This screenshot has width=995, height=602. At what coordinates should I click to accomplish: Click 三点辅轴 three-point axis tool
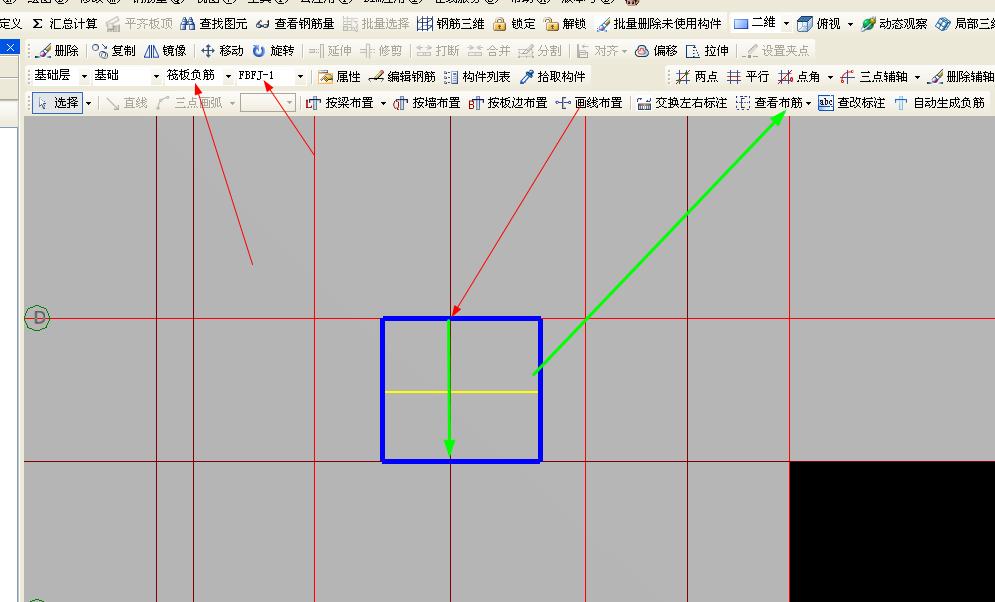tap(874, 77)
